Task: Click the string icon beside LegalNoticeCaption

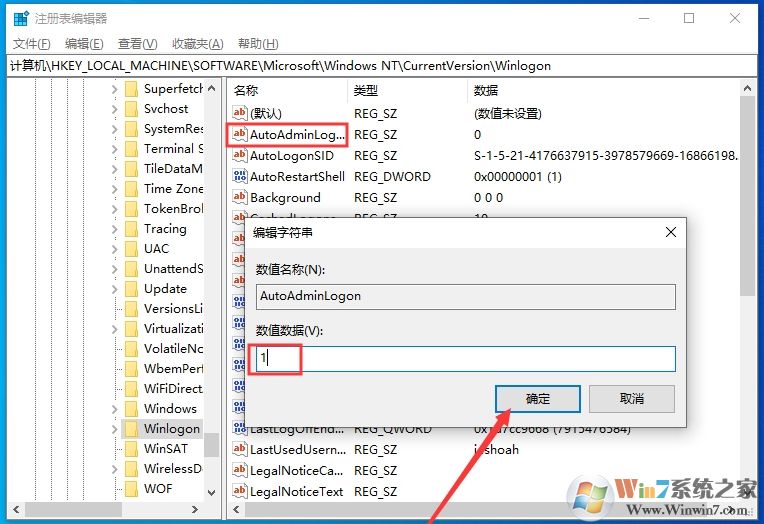Action: (239, 470)
